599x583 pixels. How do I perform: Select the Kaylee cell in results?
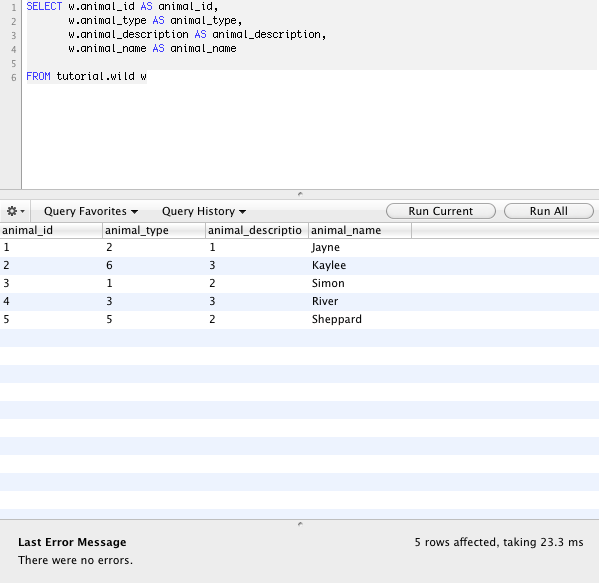click(x=329, y=266)
